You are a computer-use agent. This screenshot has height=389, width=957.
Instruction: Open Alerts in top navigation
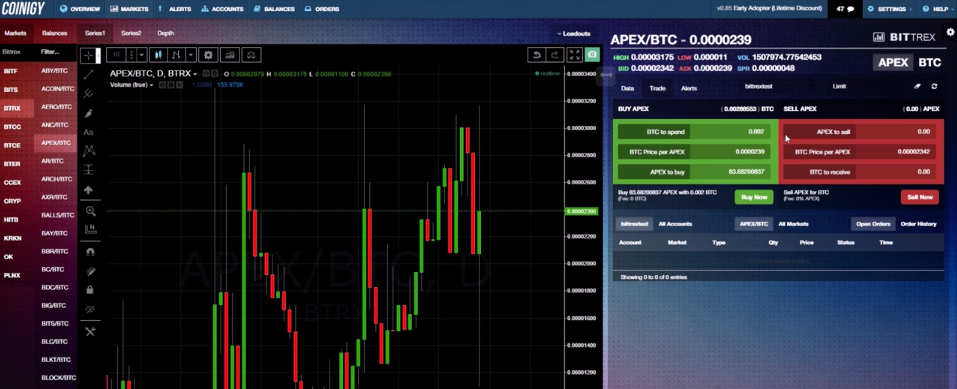(175, 9)
